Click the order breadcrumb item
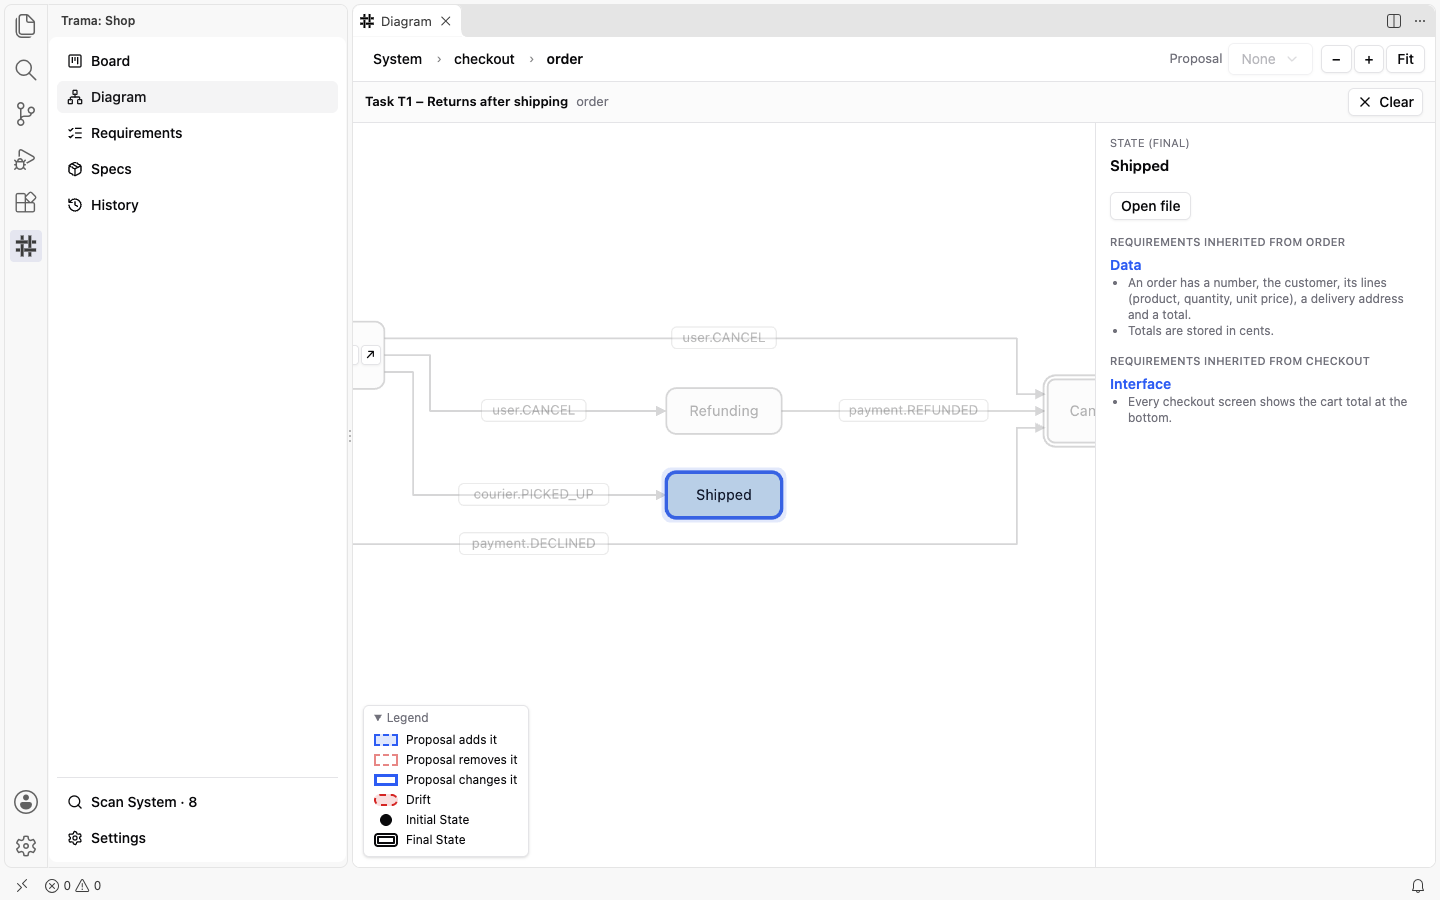 [564, 59]
